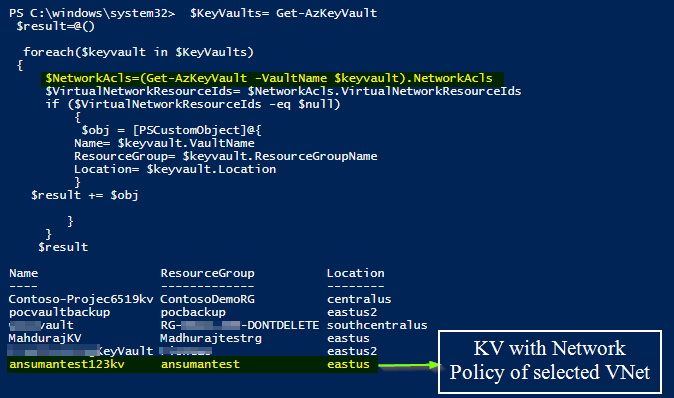Click the Contoso-Projec6519kv vault name
The width and height of the screenshot is (674, 398).
click(x=81, y=299)
